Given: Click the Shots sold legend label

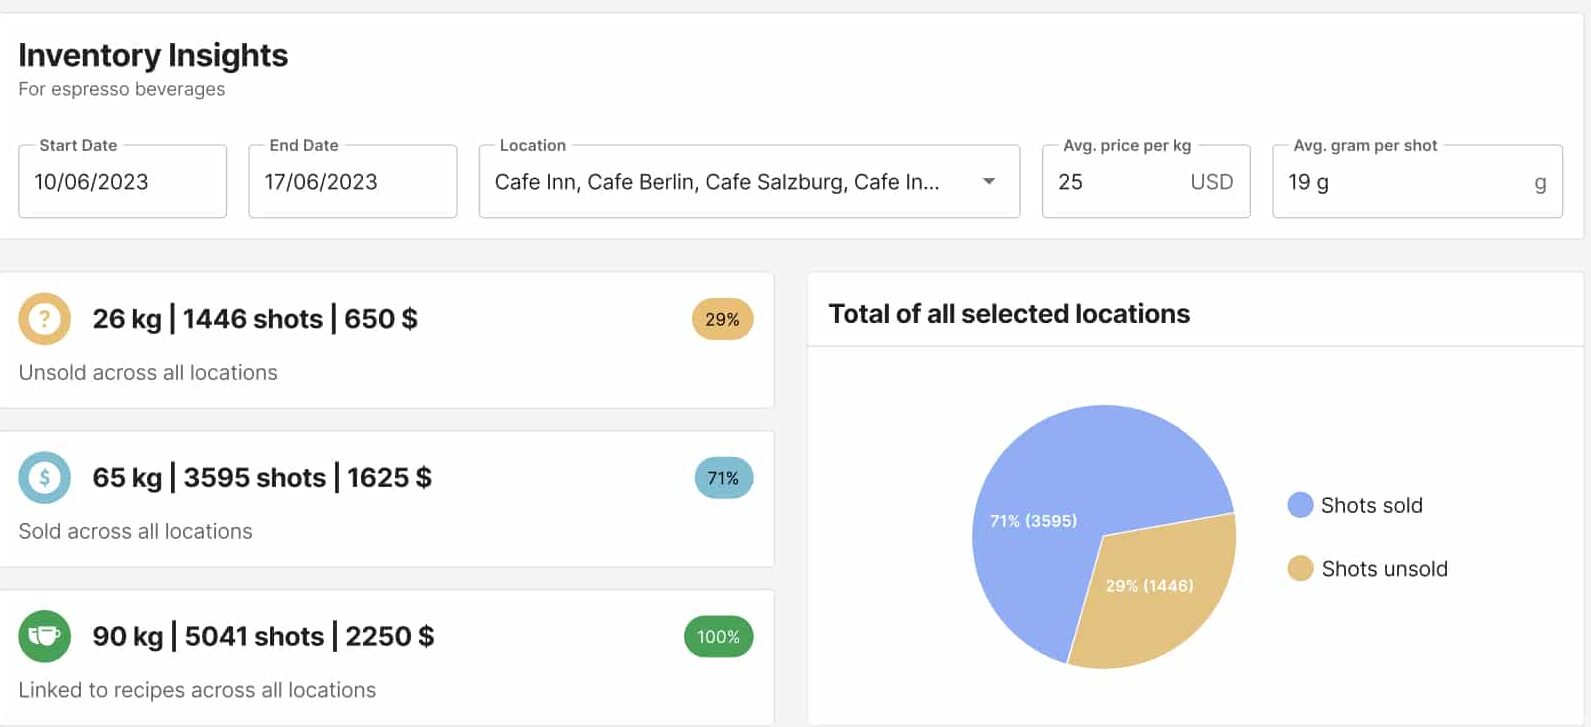Looking at the screenshot, I should (1371, 505).
